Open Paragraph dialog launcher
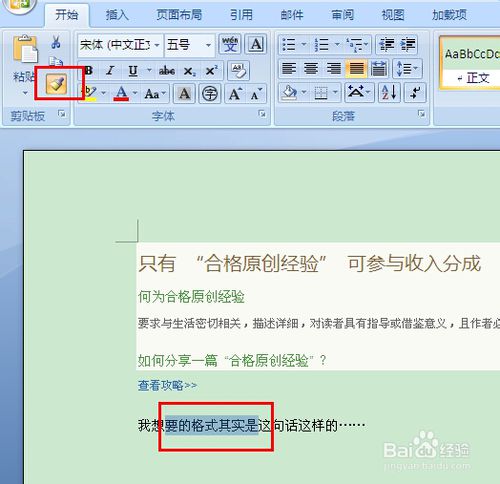Screen dimensions: 500x484 click(x=422, y=114)
